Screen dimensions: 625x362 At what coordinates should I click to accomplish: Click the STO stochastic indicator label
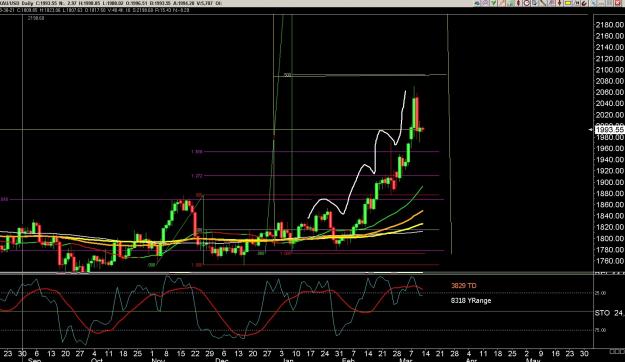[602, 313]
